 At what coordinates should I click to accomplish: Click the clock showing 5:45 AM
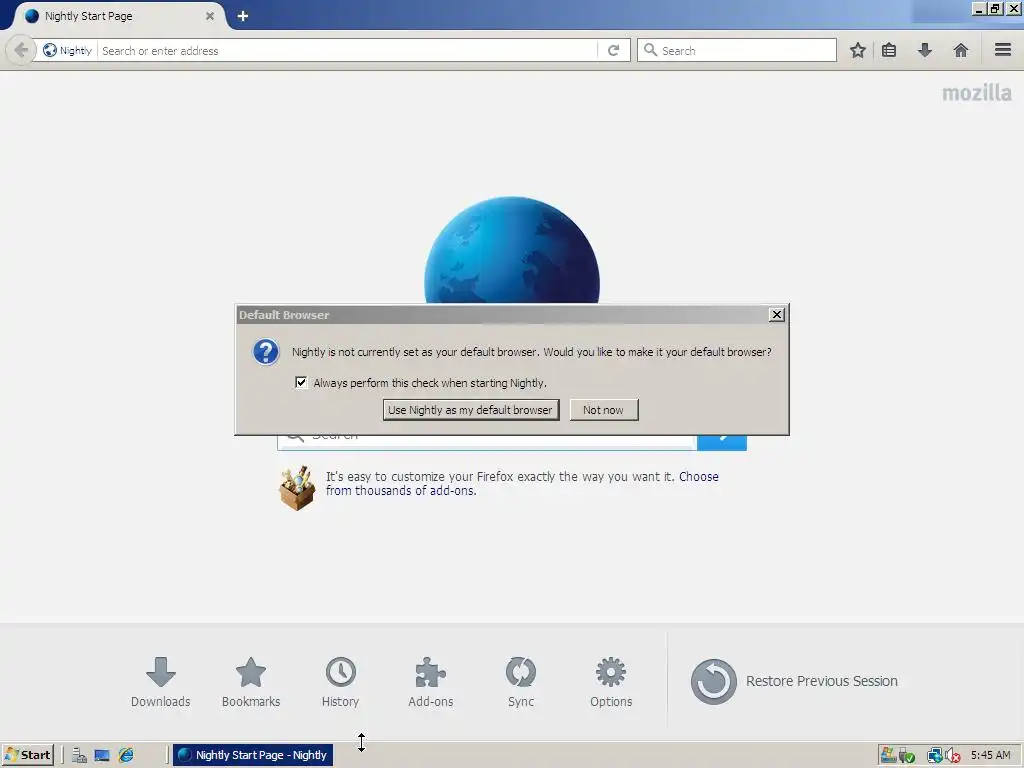point(990,755)
